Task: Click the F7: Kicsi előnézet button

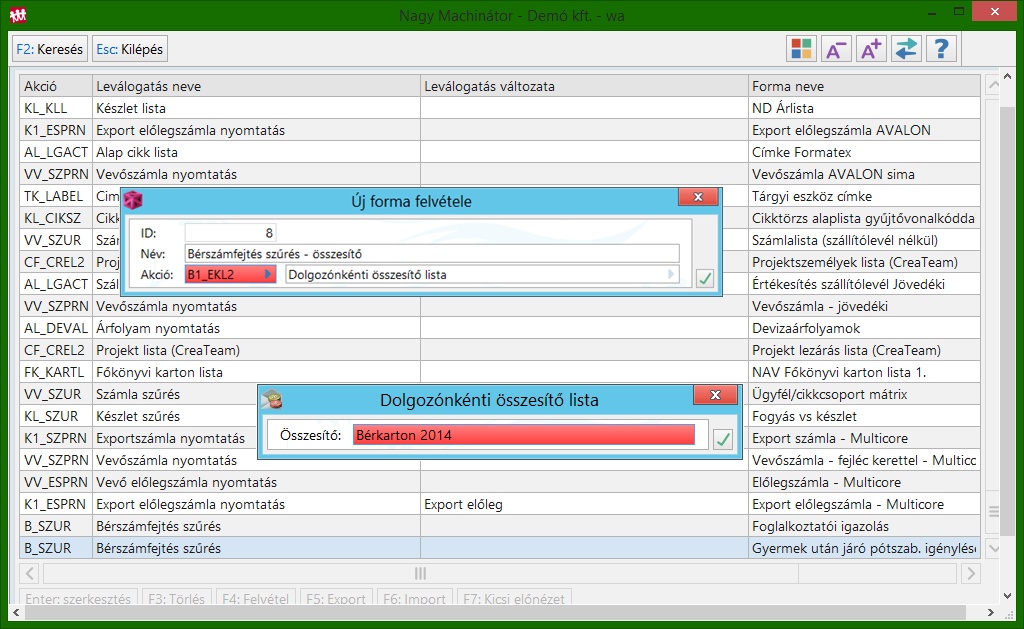Action: pyautogui.click(x=514, y=598)
